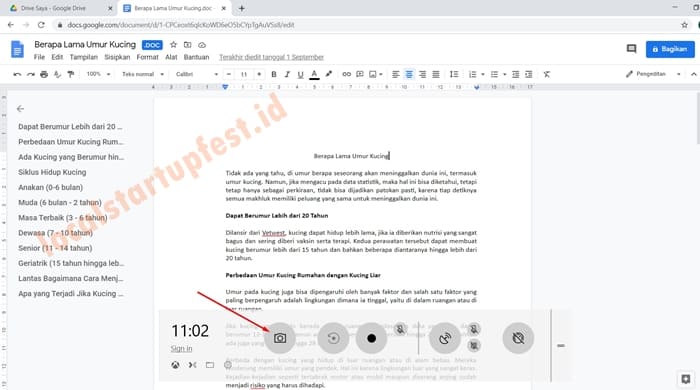Add a comment from the toolbar
The image size is (700, 390).
tap(360, 75)
